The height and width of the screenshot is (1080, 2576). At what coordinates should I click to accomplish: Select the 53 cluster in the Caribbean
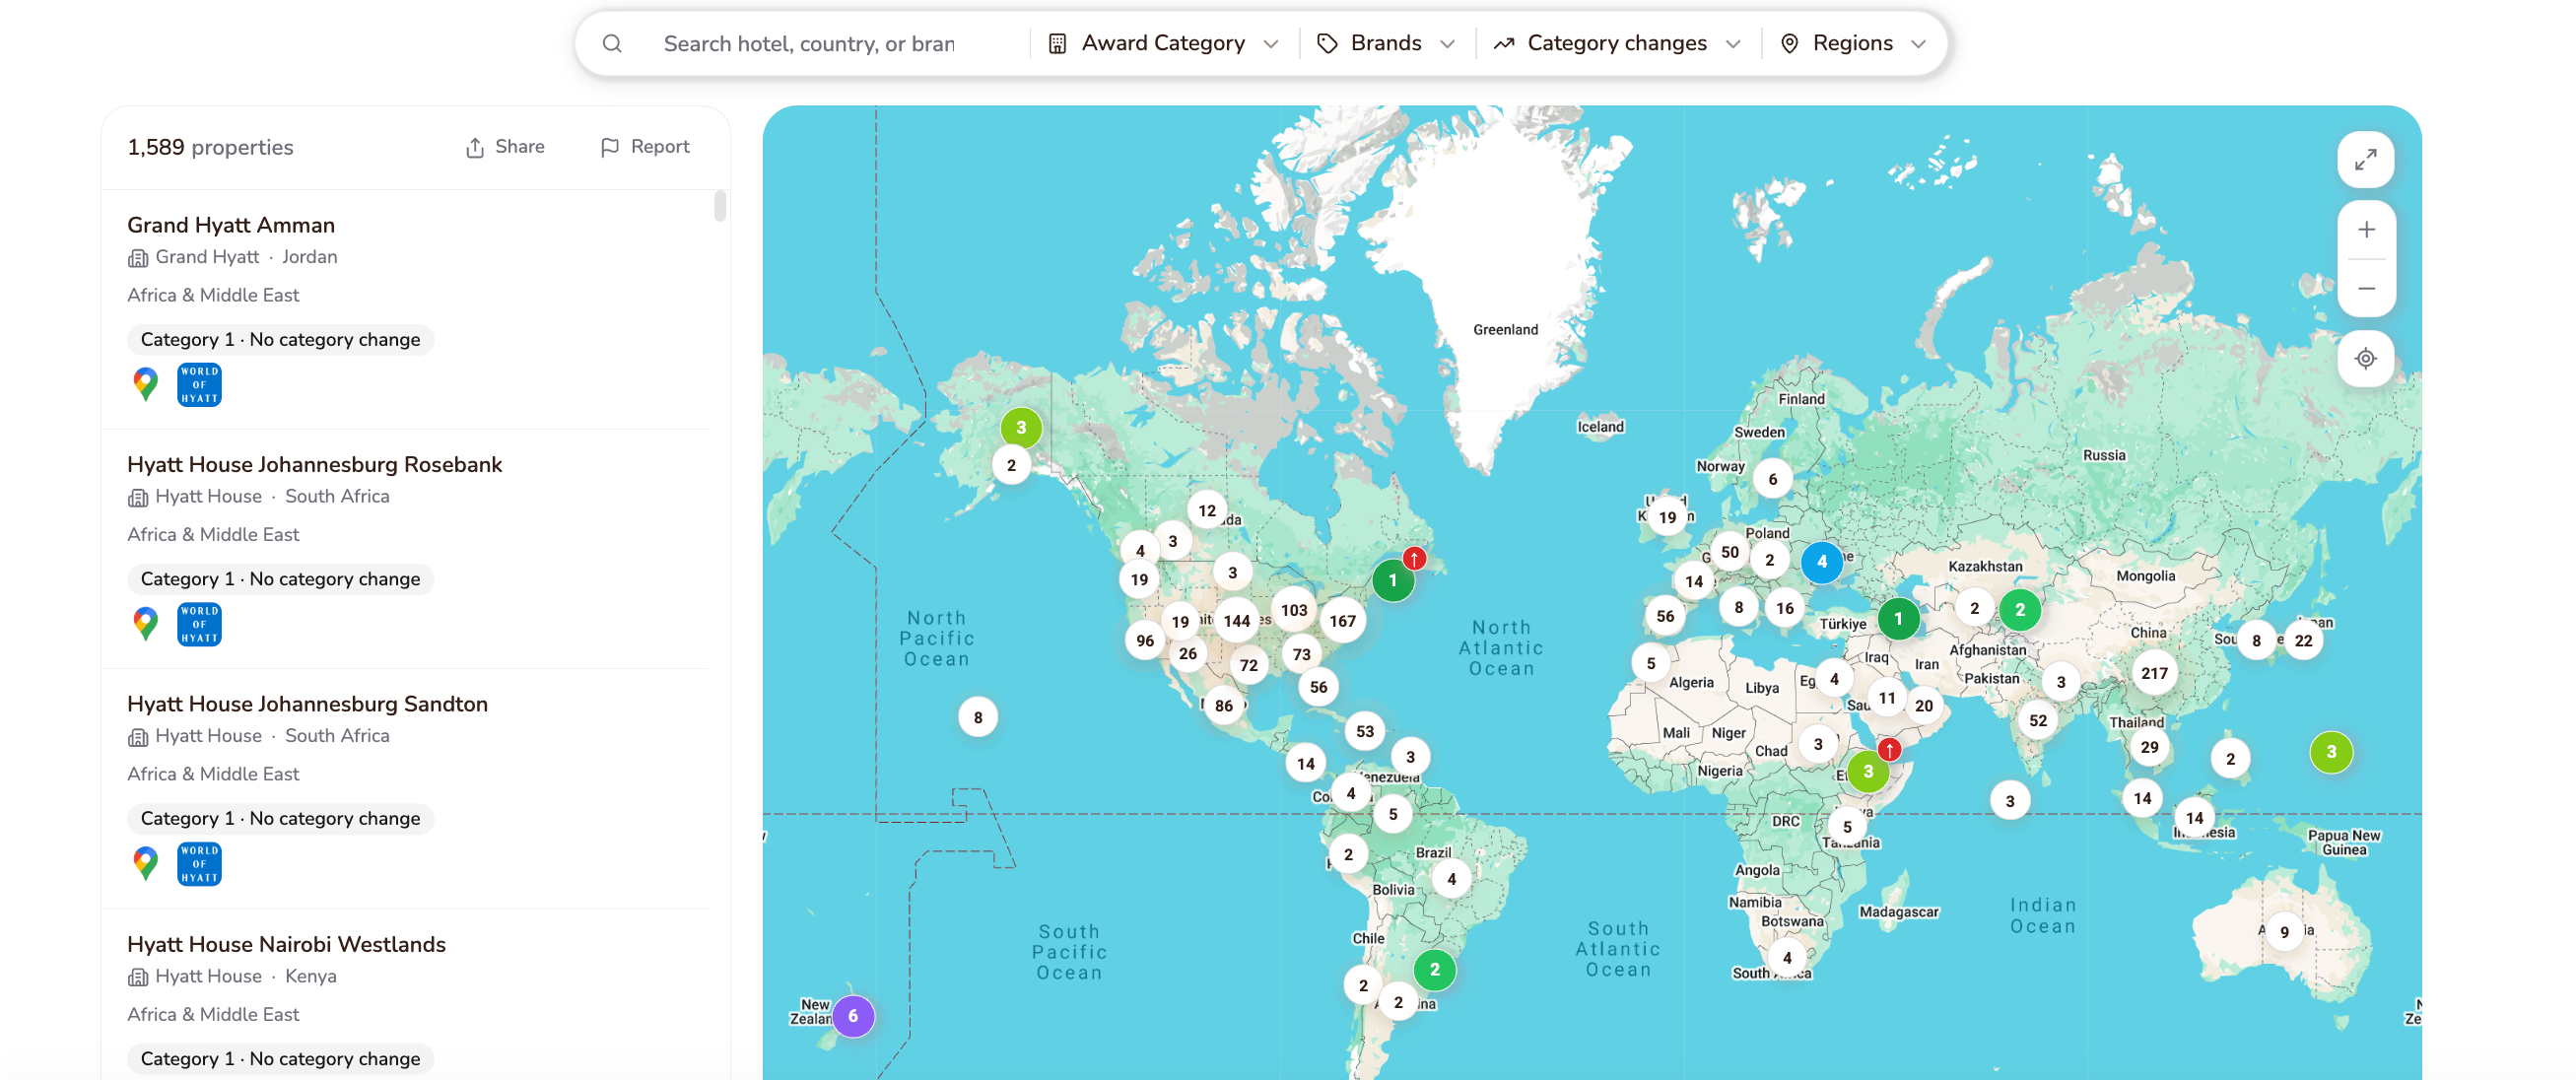1365,731
